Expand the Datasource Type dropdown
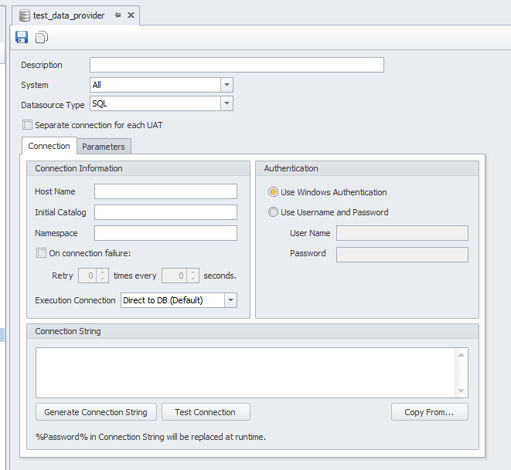 point(227,104)
